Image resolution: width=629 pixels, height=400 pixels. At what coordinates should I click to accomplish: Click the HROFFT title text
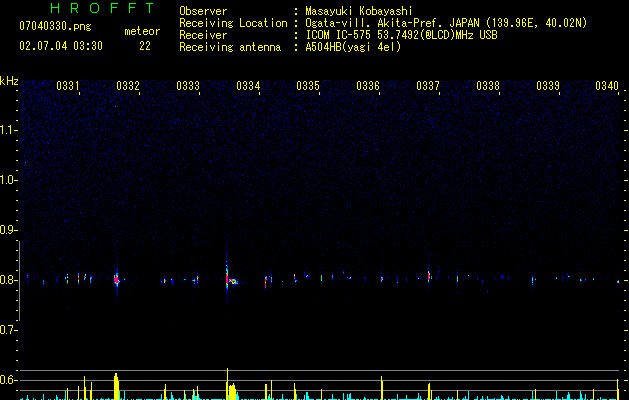[103, 8]
